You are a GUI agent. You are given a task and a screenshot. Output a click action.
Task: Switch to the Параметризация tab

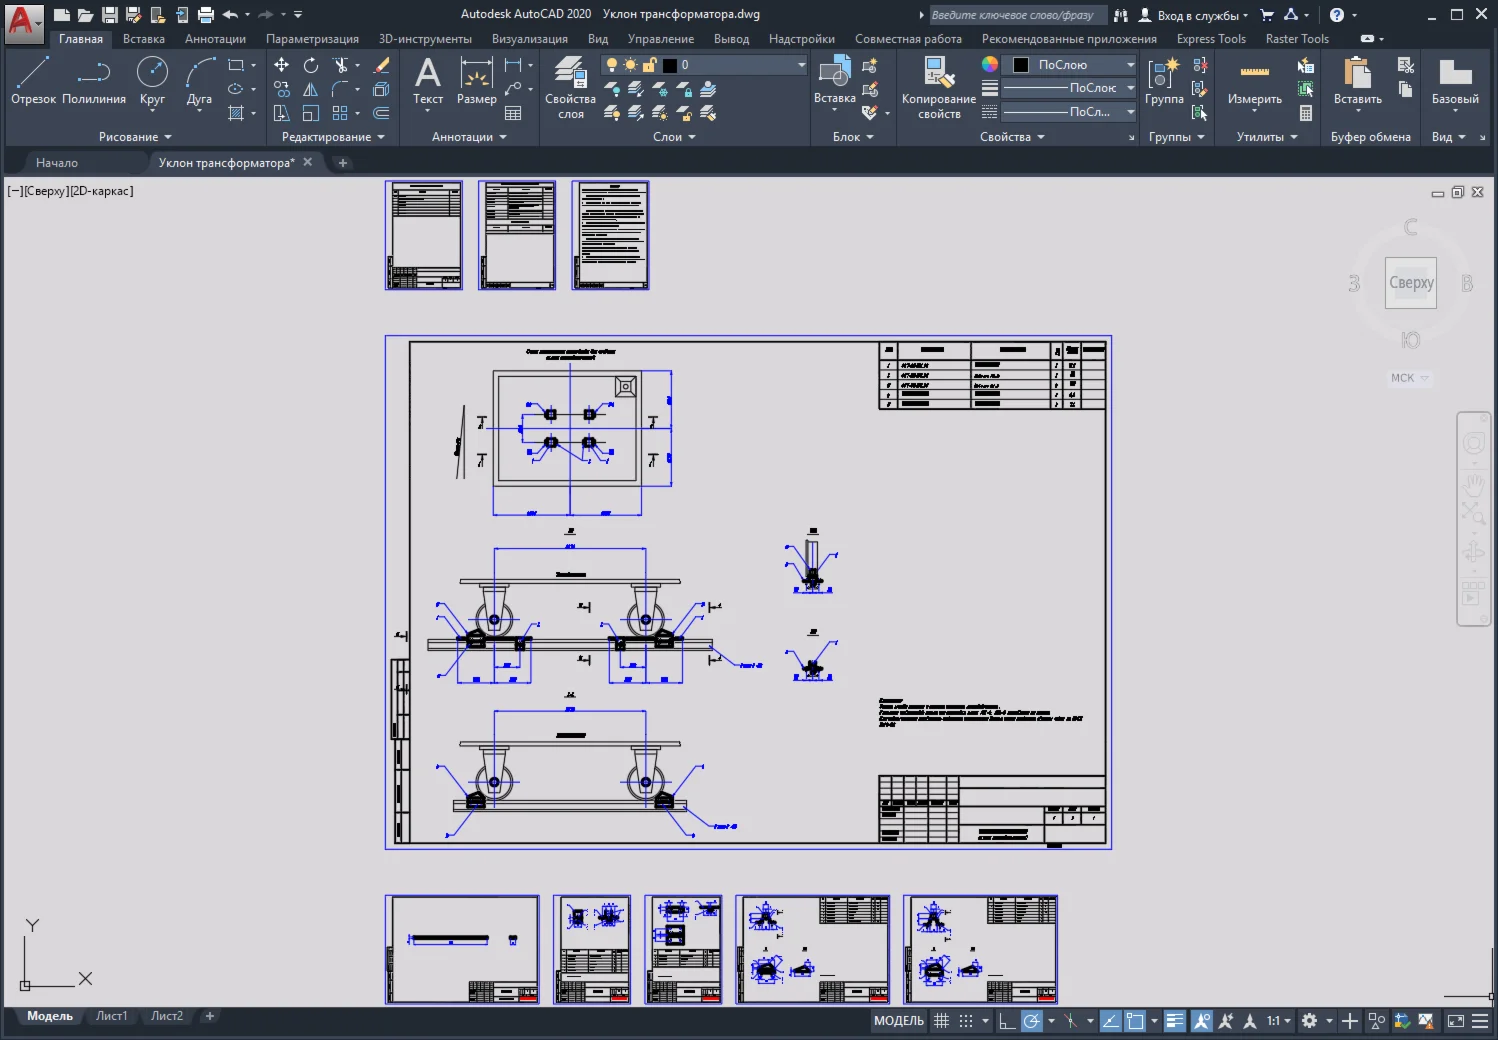pos(312,39)
